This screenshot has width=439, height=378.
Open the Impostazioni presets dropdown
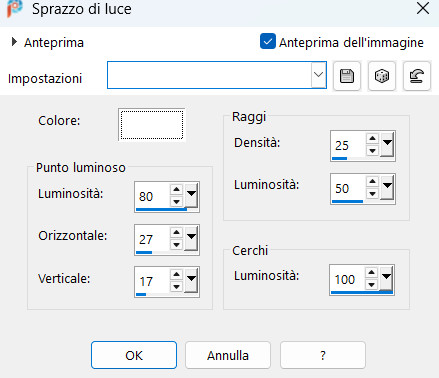pos(318,75)
